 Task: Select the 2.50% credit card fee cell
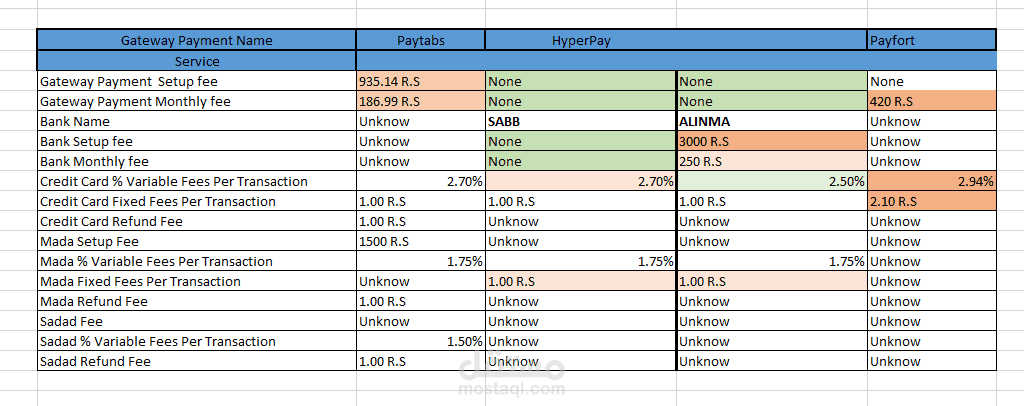click(772, 181)
